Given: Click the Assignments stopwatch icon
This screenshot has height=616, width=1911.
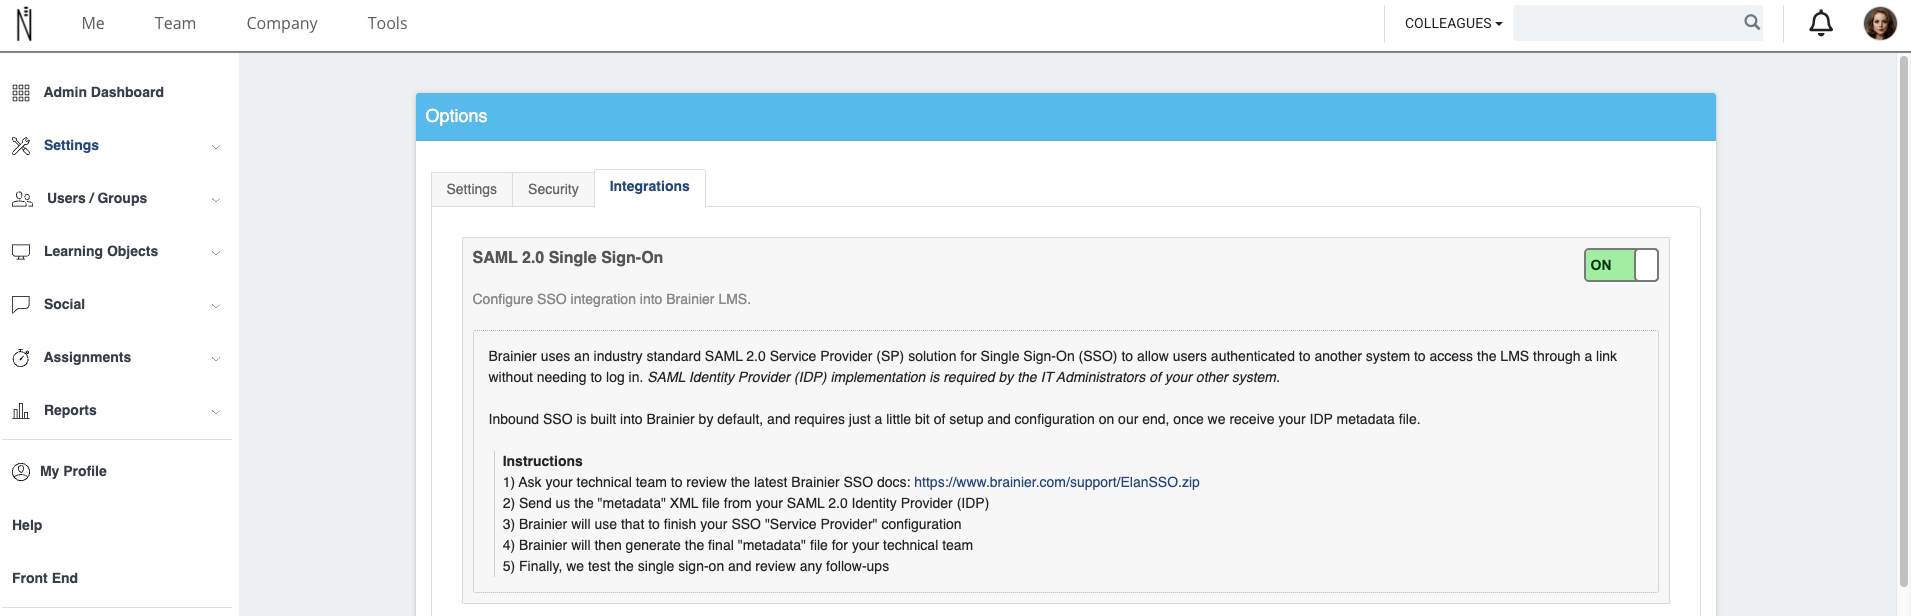Looking at the screenshot, I should pyautogui.click(x=21, y=358).
